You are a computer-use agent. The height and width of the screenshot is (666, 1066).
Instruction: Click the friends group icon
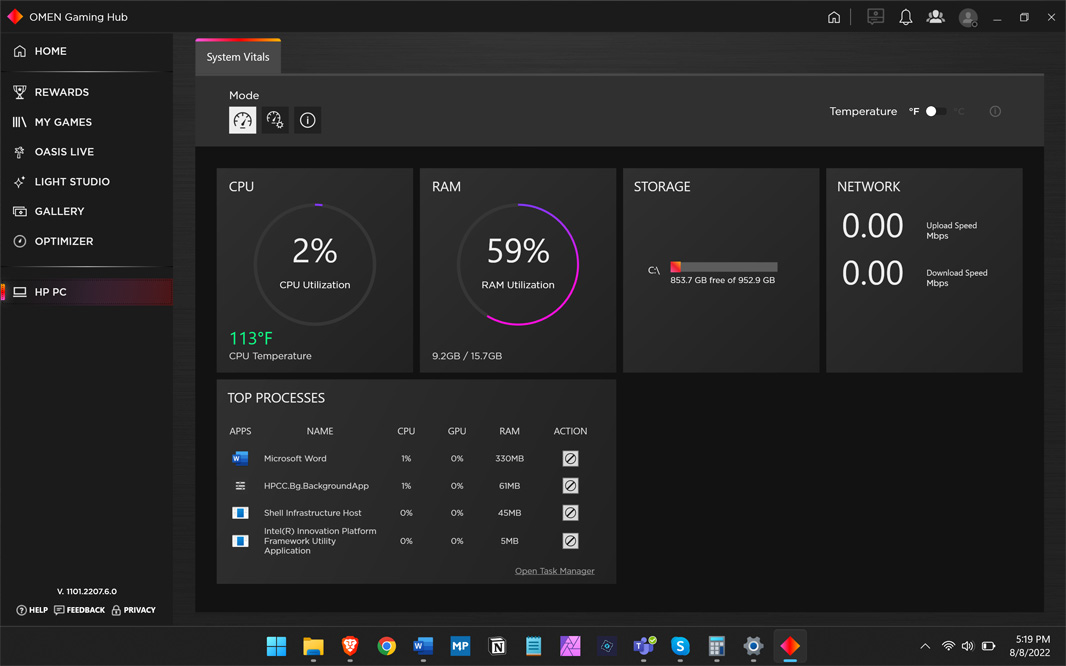click(935, 17)
